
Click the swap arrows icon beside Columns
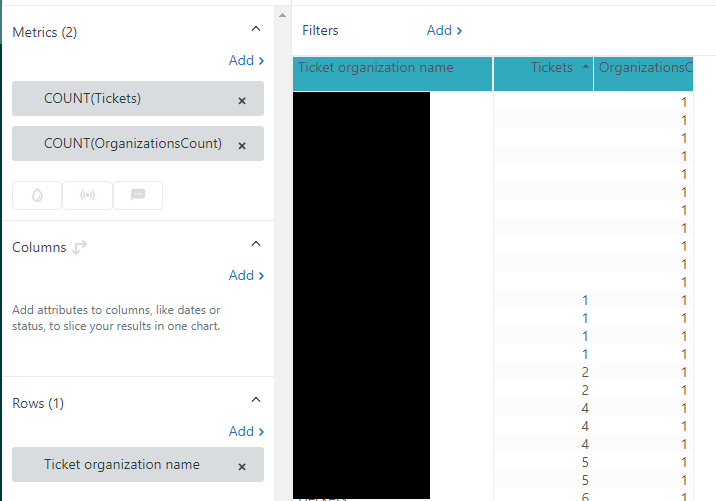(x=80, y=246)
